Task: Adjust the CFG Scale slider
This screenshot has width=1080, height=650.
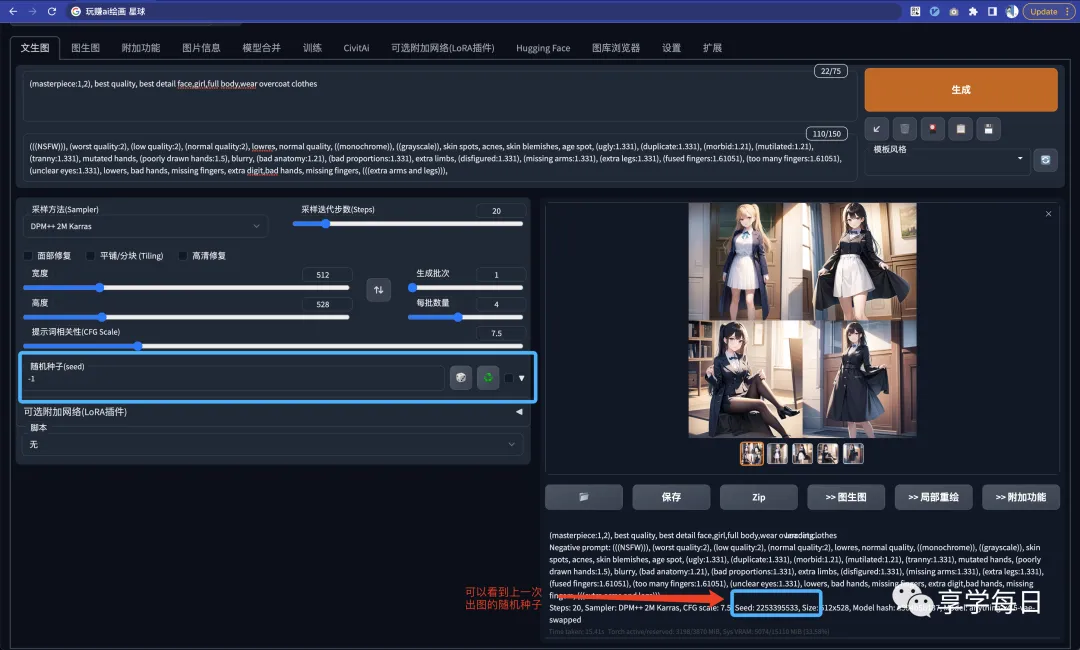Action: (x=273, y=346)
